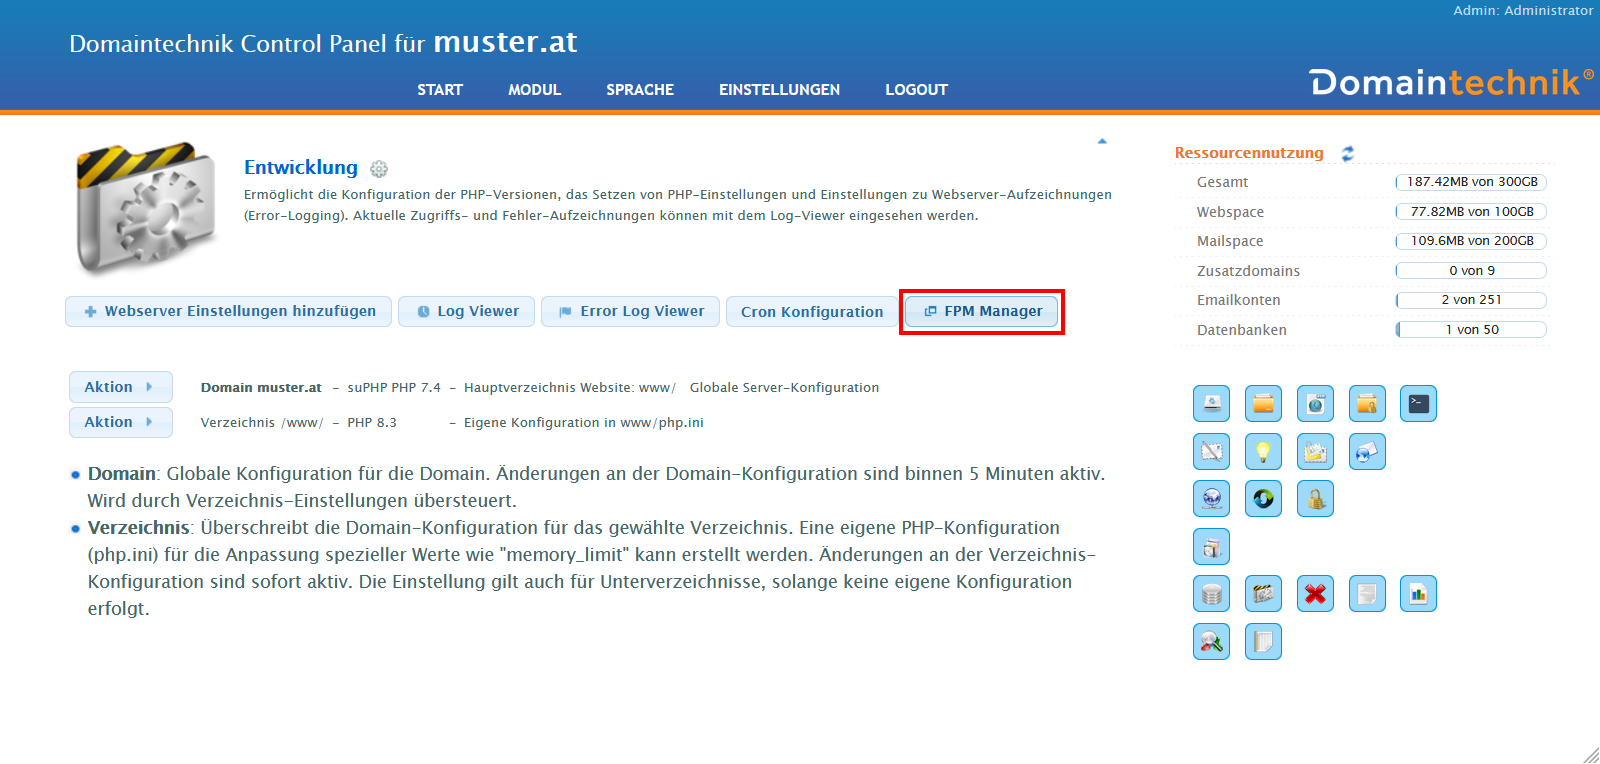Expand the Aktion dropdown for Domain muster.at

tap(120, 387)
